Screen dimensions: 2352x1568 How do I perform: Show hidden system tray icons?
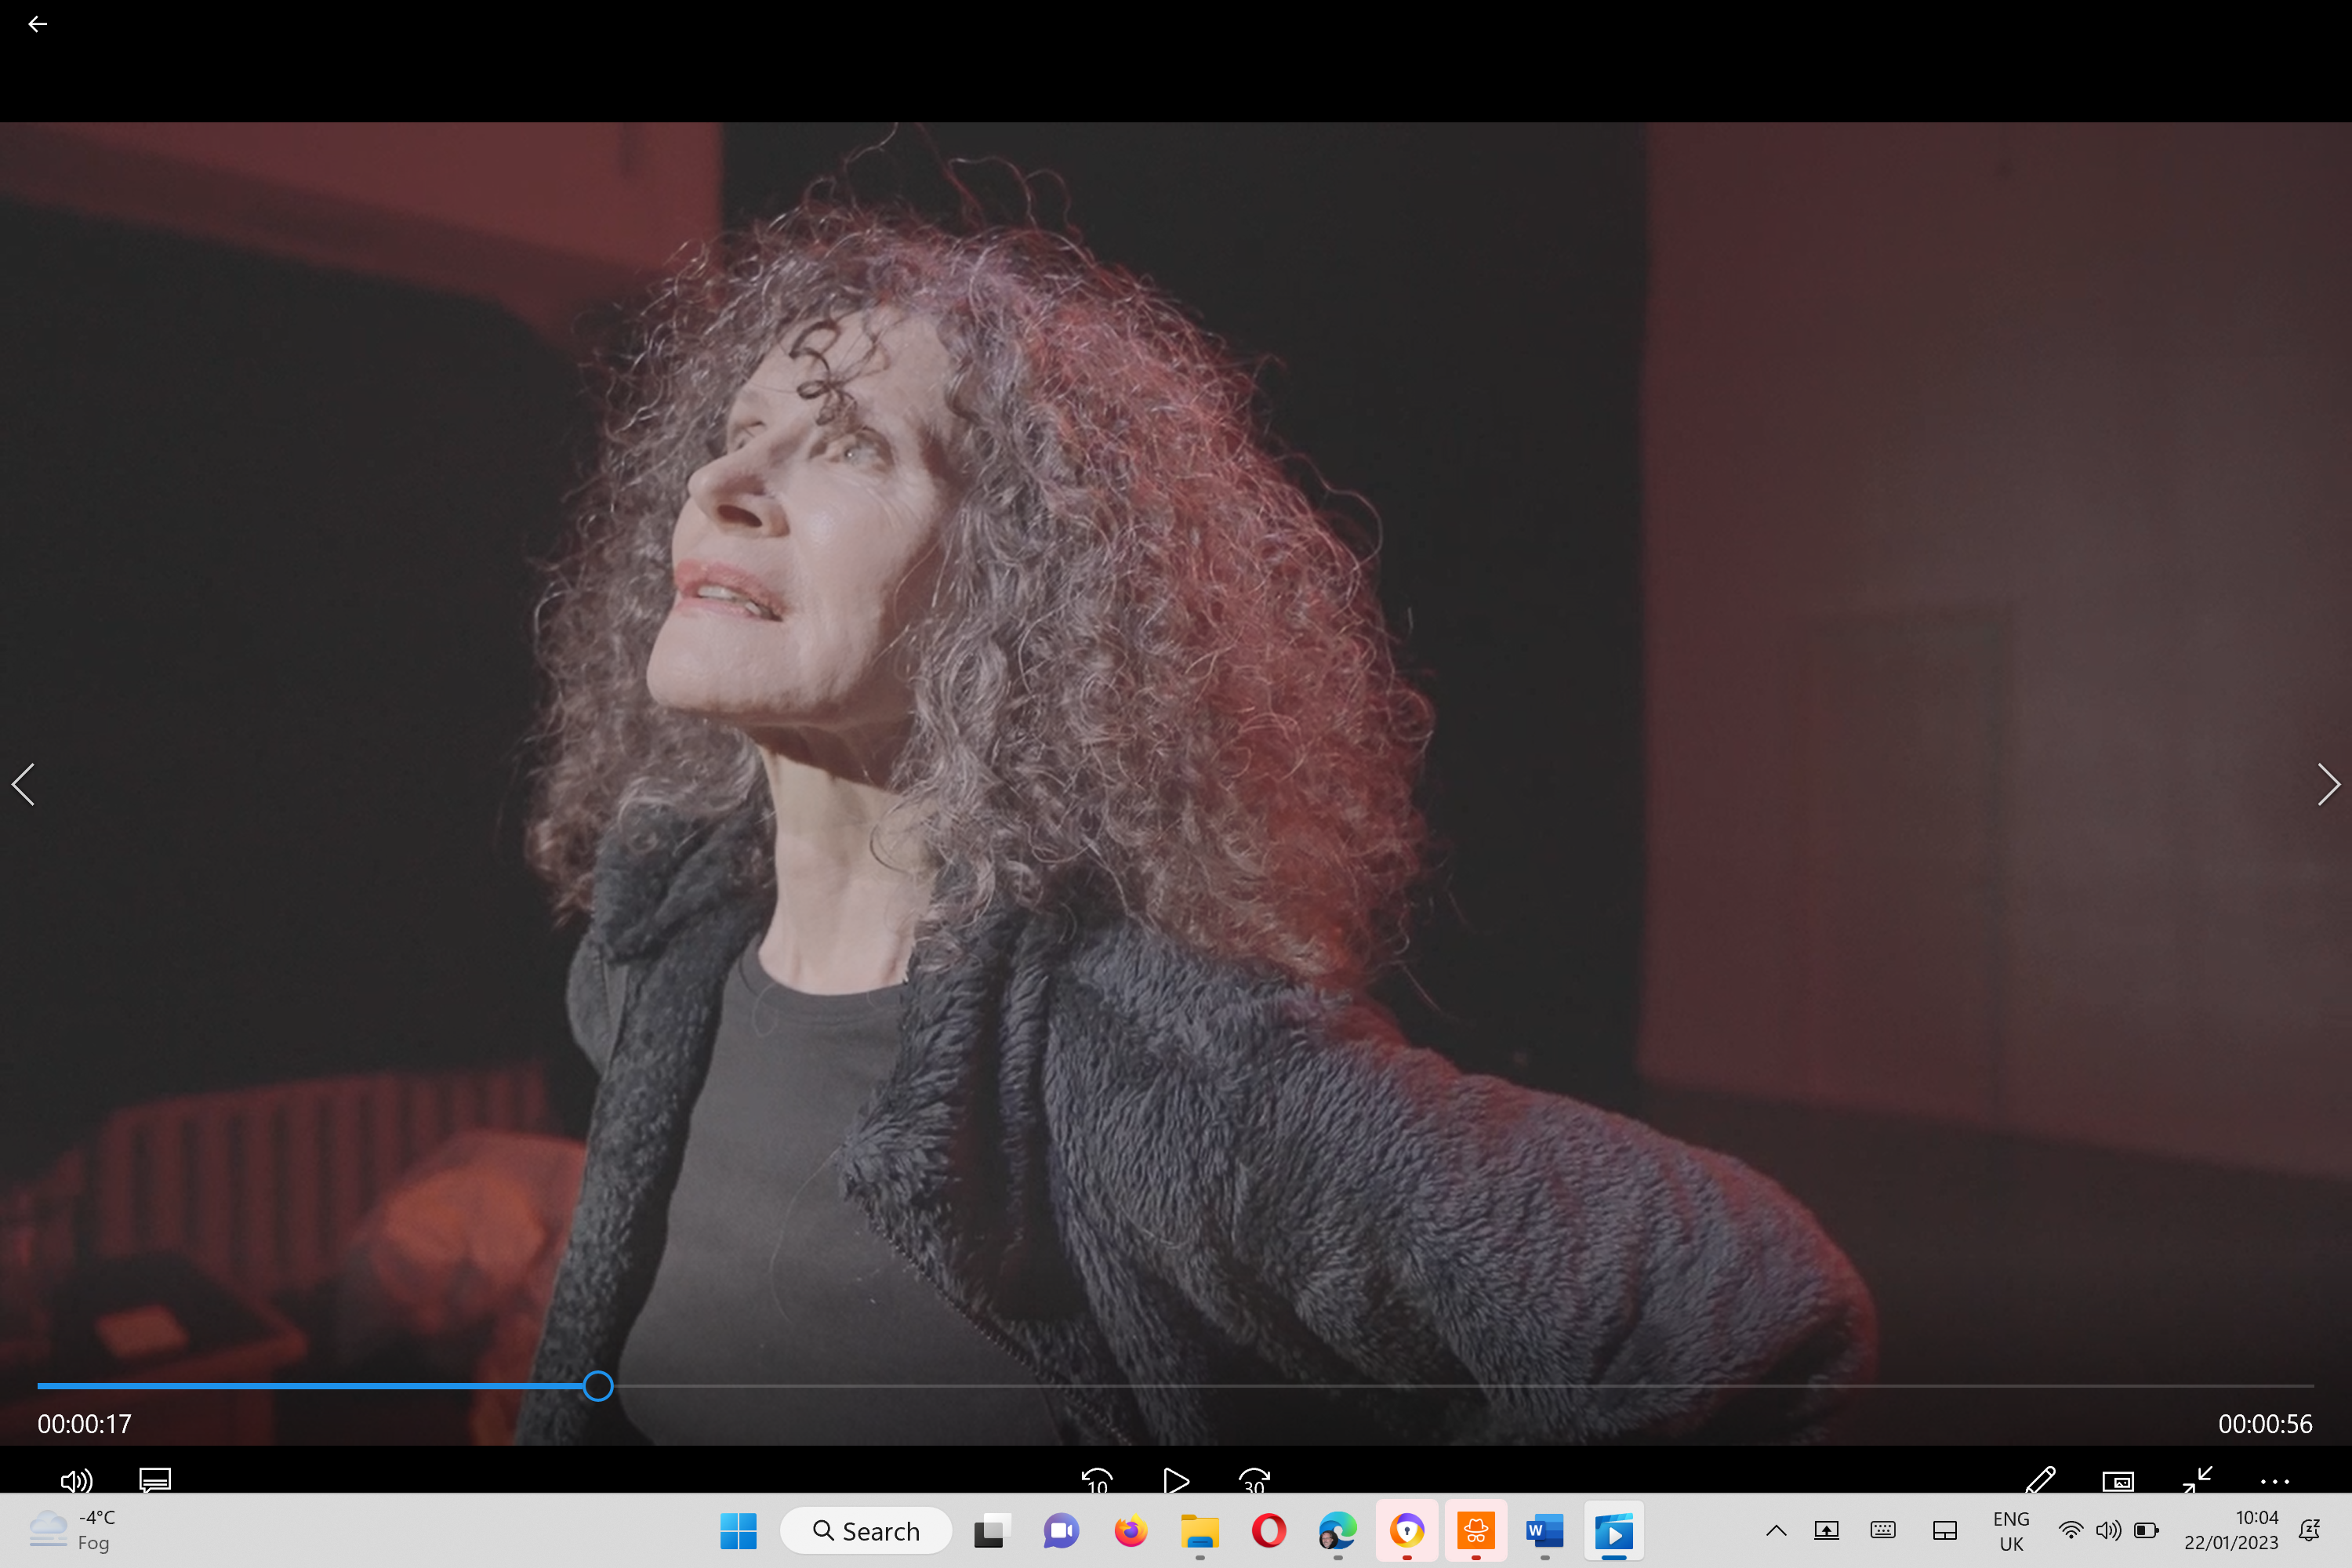[1776, 1531]
